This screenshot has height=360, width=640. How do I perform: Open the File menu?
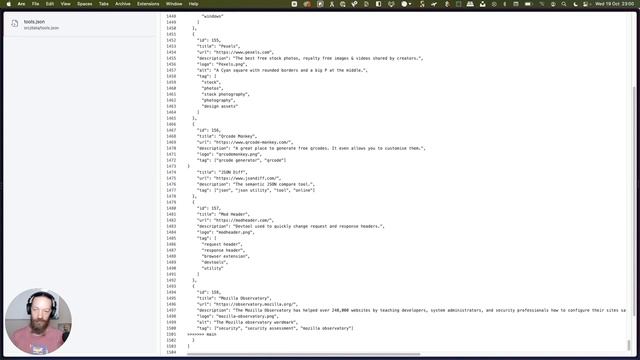point(36,4)
